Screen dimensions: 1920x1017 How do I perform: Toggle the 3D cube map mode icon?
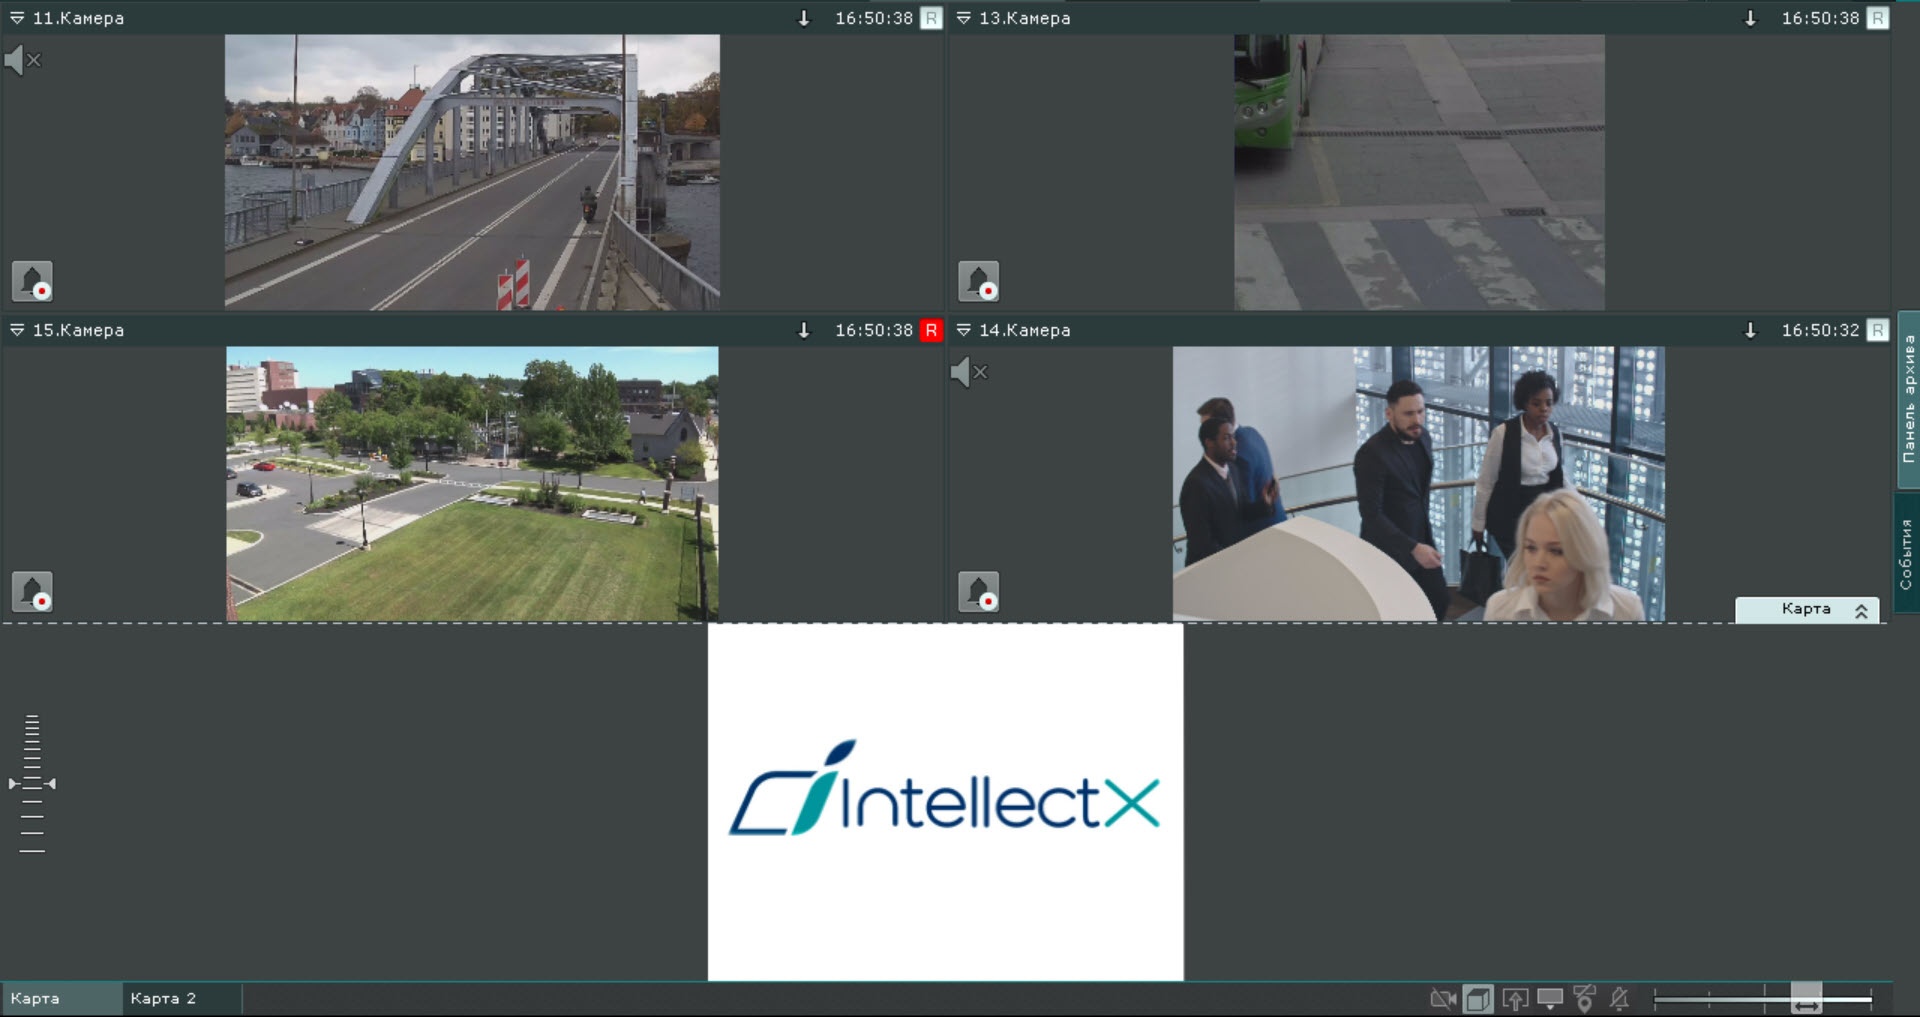point(1478,998)
